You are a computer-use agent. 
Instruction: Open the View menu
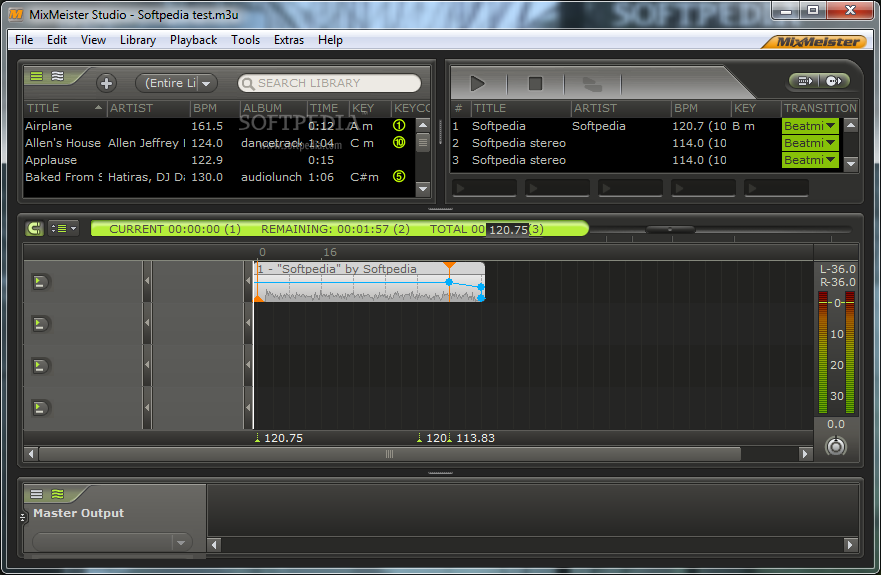(93, 40)
